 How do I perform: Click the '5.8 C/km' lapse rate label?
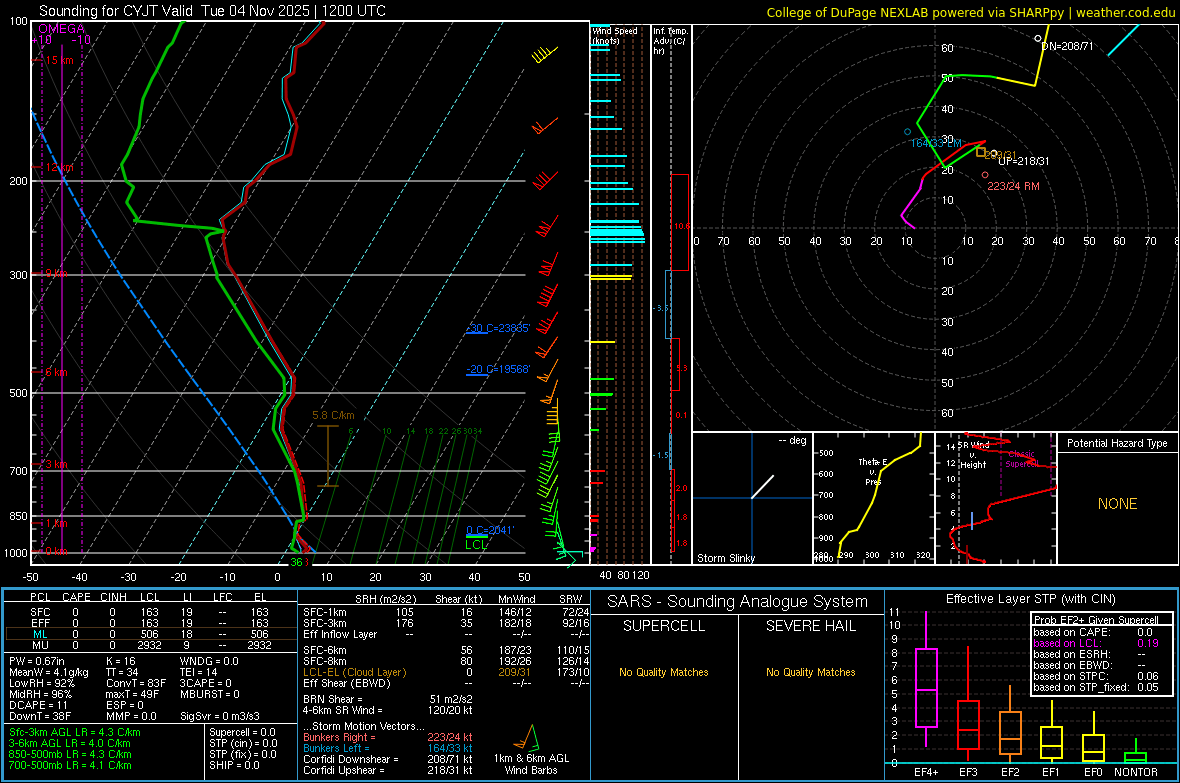(333, 416)
